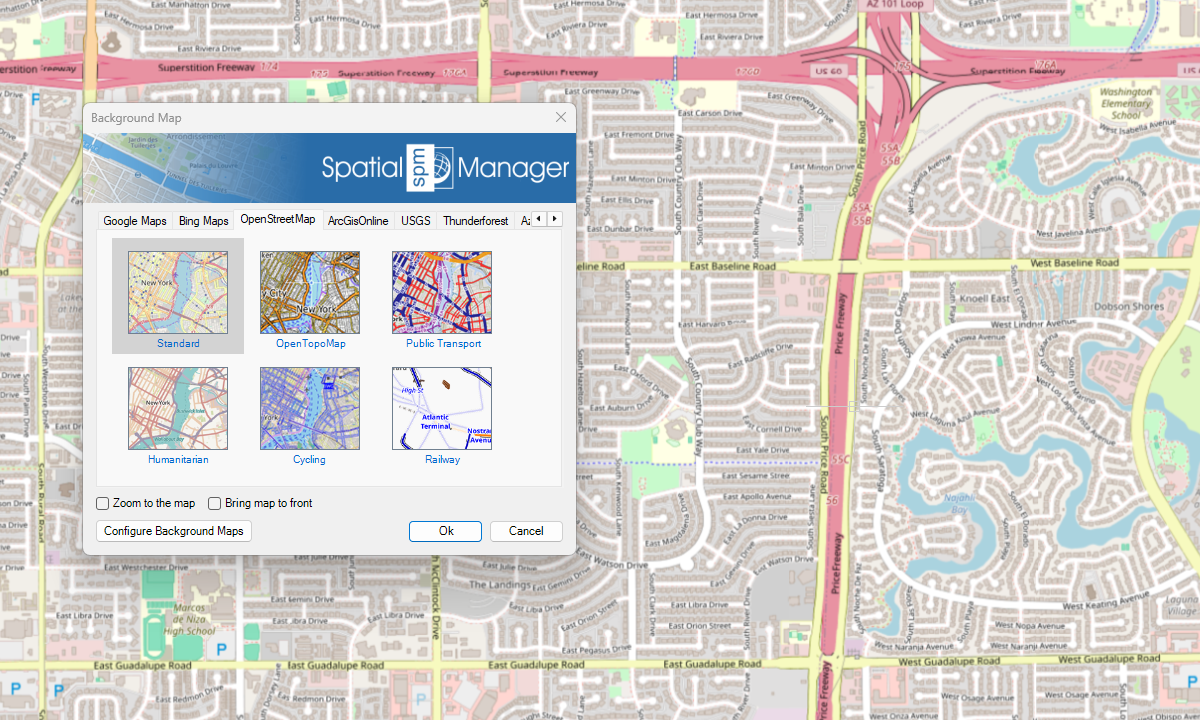Select the Humanitarian map thumbnail

[x=178, y=408]
